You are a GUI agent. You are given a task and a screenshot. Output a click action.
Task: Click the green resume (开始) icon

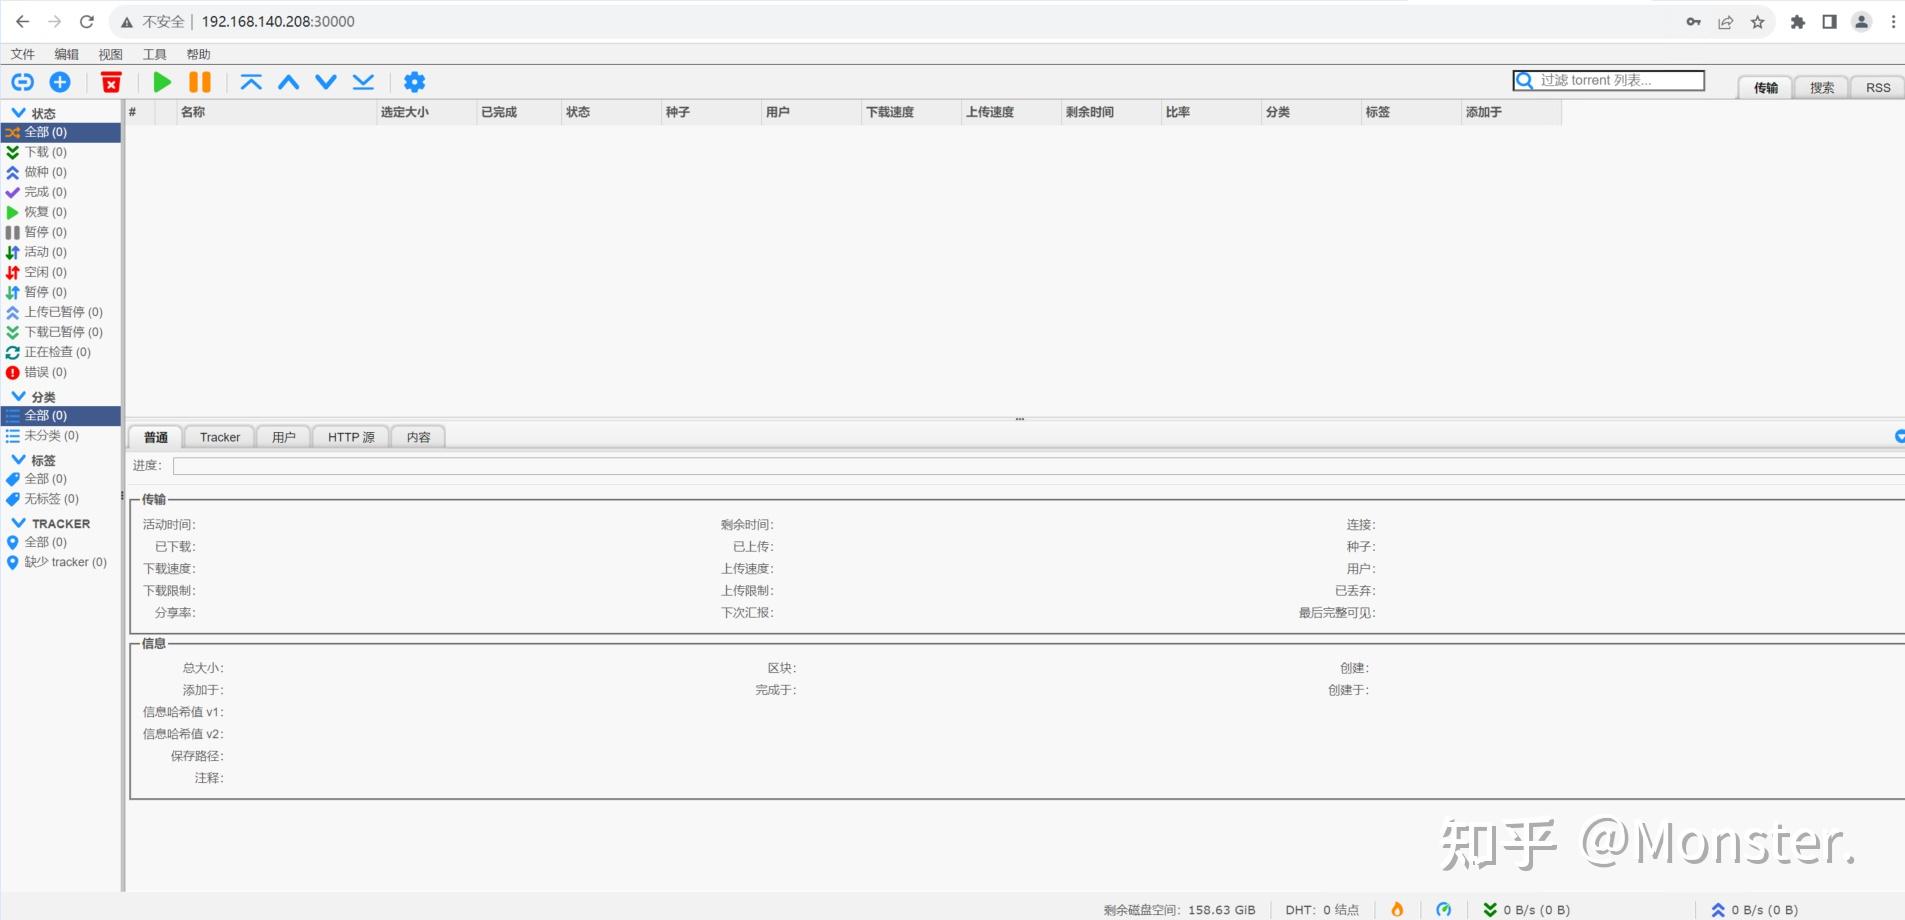[x=161, y=82]
